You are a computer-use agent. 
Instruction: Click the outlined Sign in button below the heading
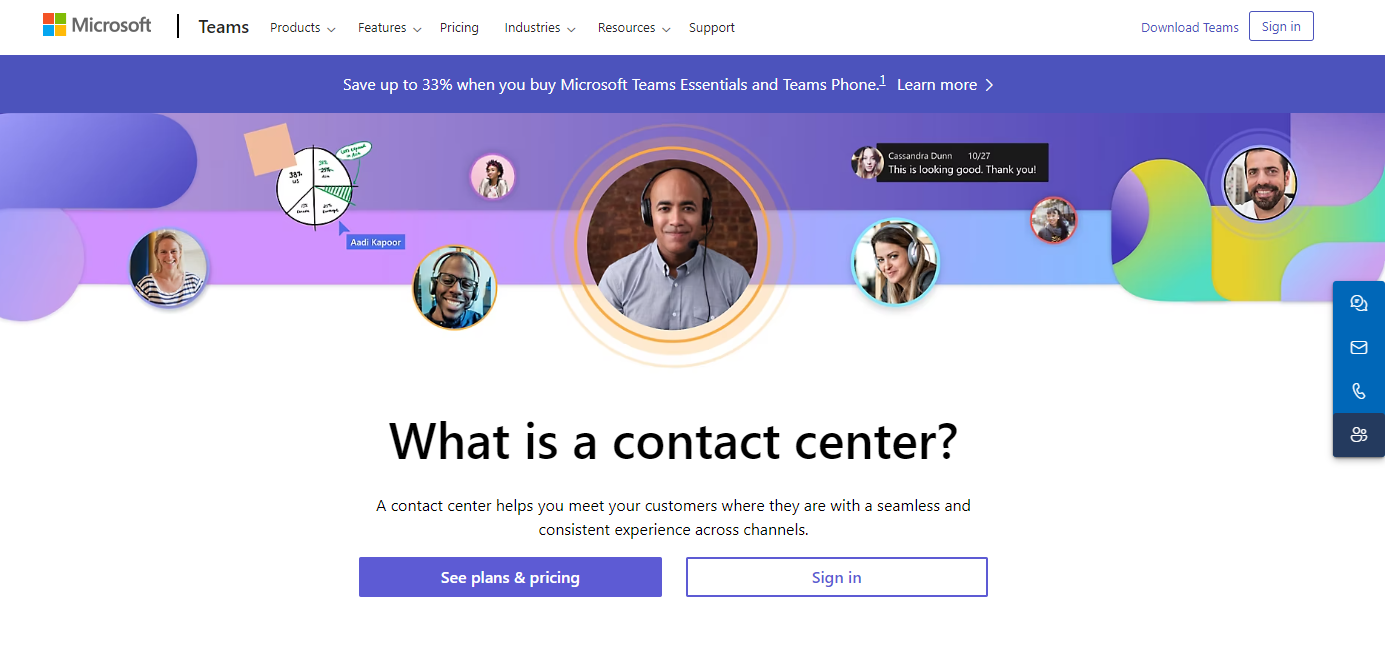pos(837,577)
